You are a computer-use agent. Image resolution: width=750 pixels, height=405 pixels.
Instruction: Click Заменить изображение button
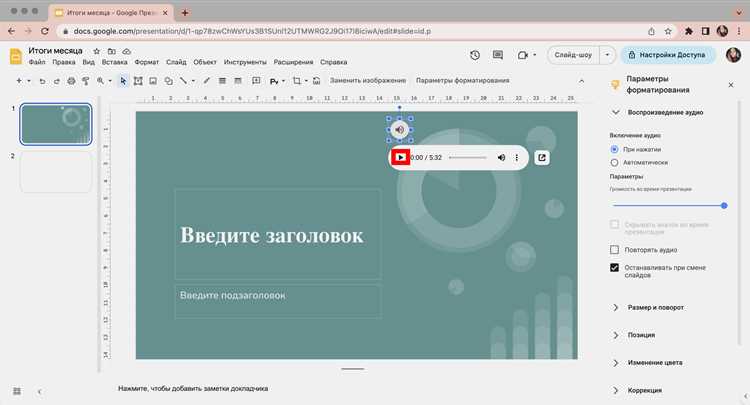pos(367,80)
